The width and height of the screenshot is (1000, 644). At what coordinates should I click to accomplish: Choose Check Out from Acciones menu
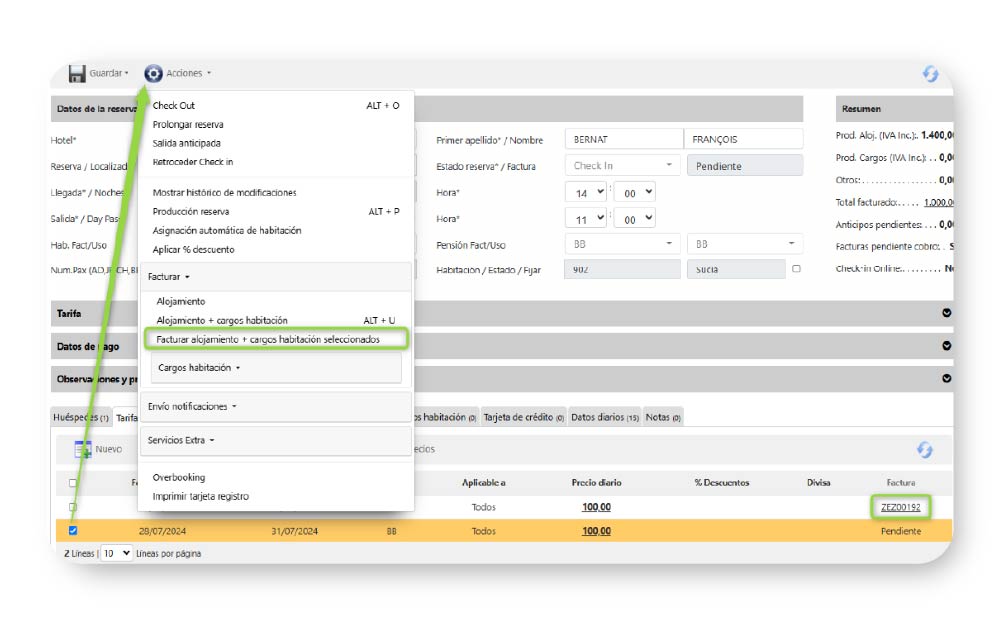tap(174, 106)
